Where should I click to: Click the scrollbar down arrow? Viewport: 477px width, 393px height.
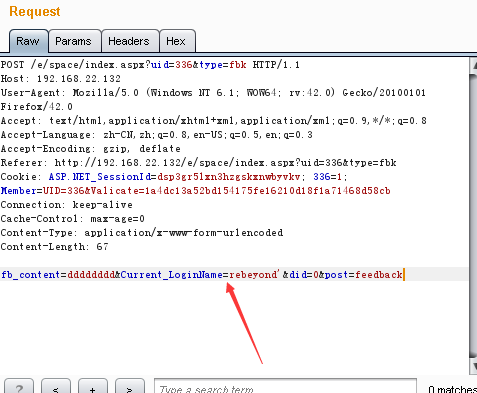click(x=473, y=367)
